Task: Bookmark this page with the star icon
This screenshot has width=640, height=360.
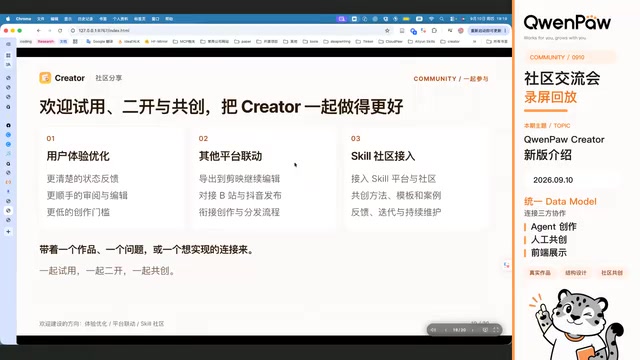Action: 387,31
